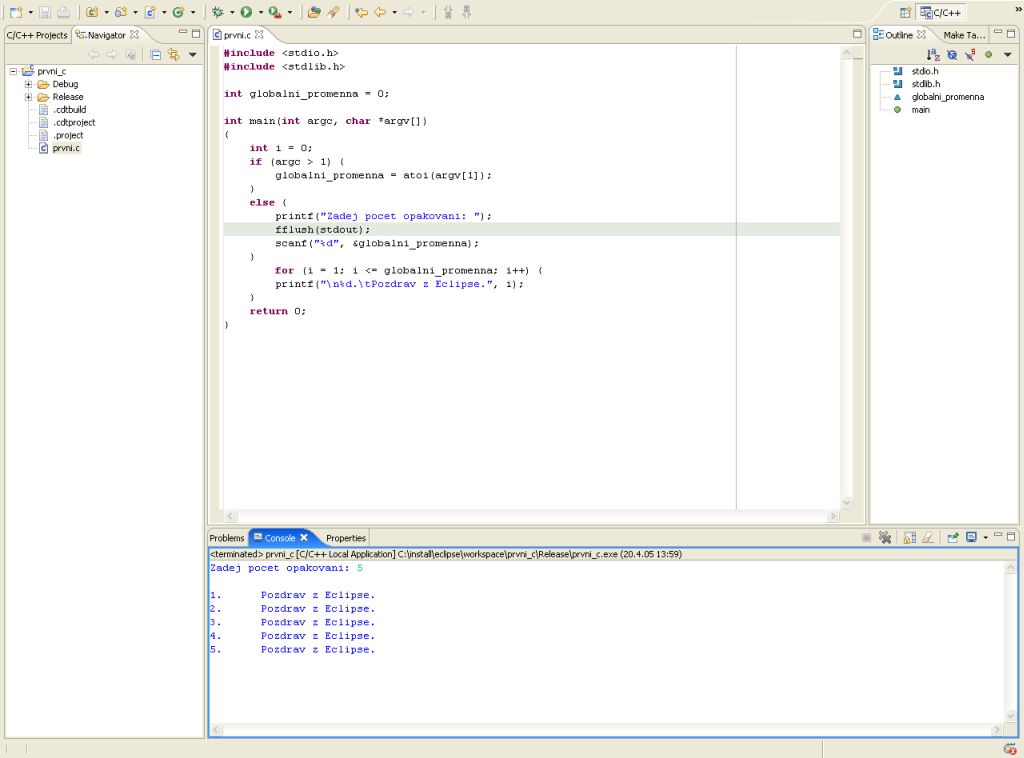
Task: Close the prvni.c editor tab
Action: pos(259,35)
